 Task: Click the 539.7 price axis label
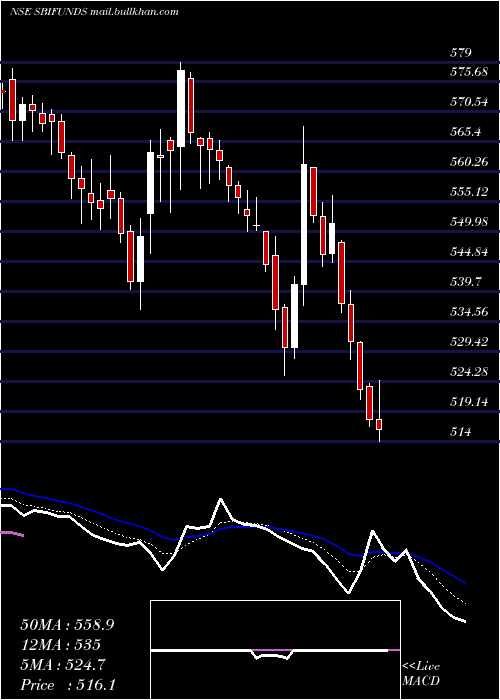pyautogui.click(x=465, y=282)
